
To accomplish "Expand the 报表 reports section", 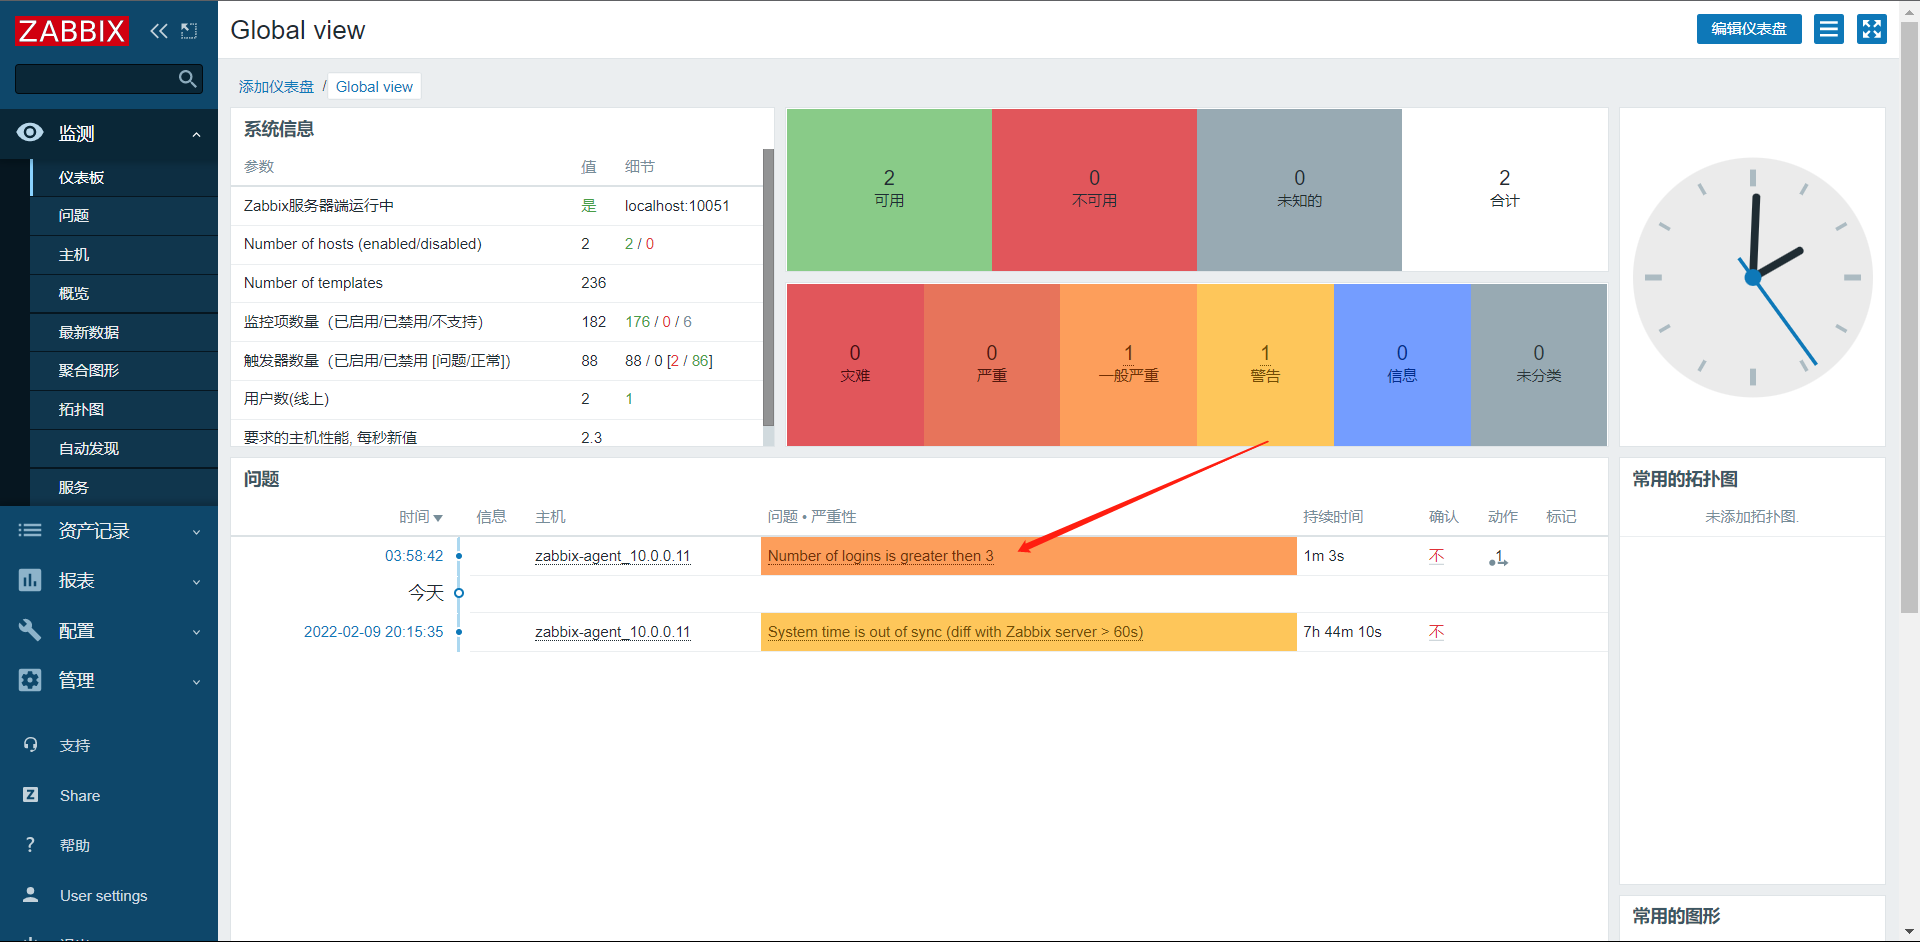I will (109, 581).
